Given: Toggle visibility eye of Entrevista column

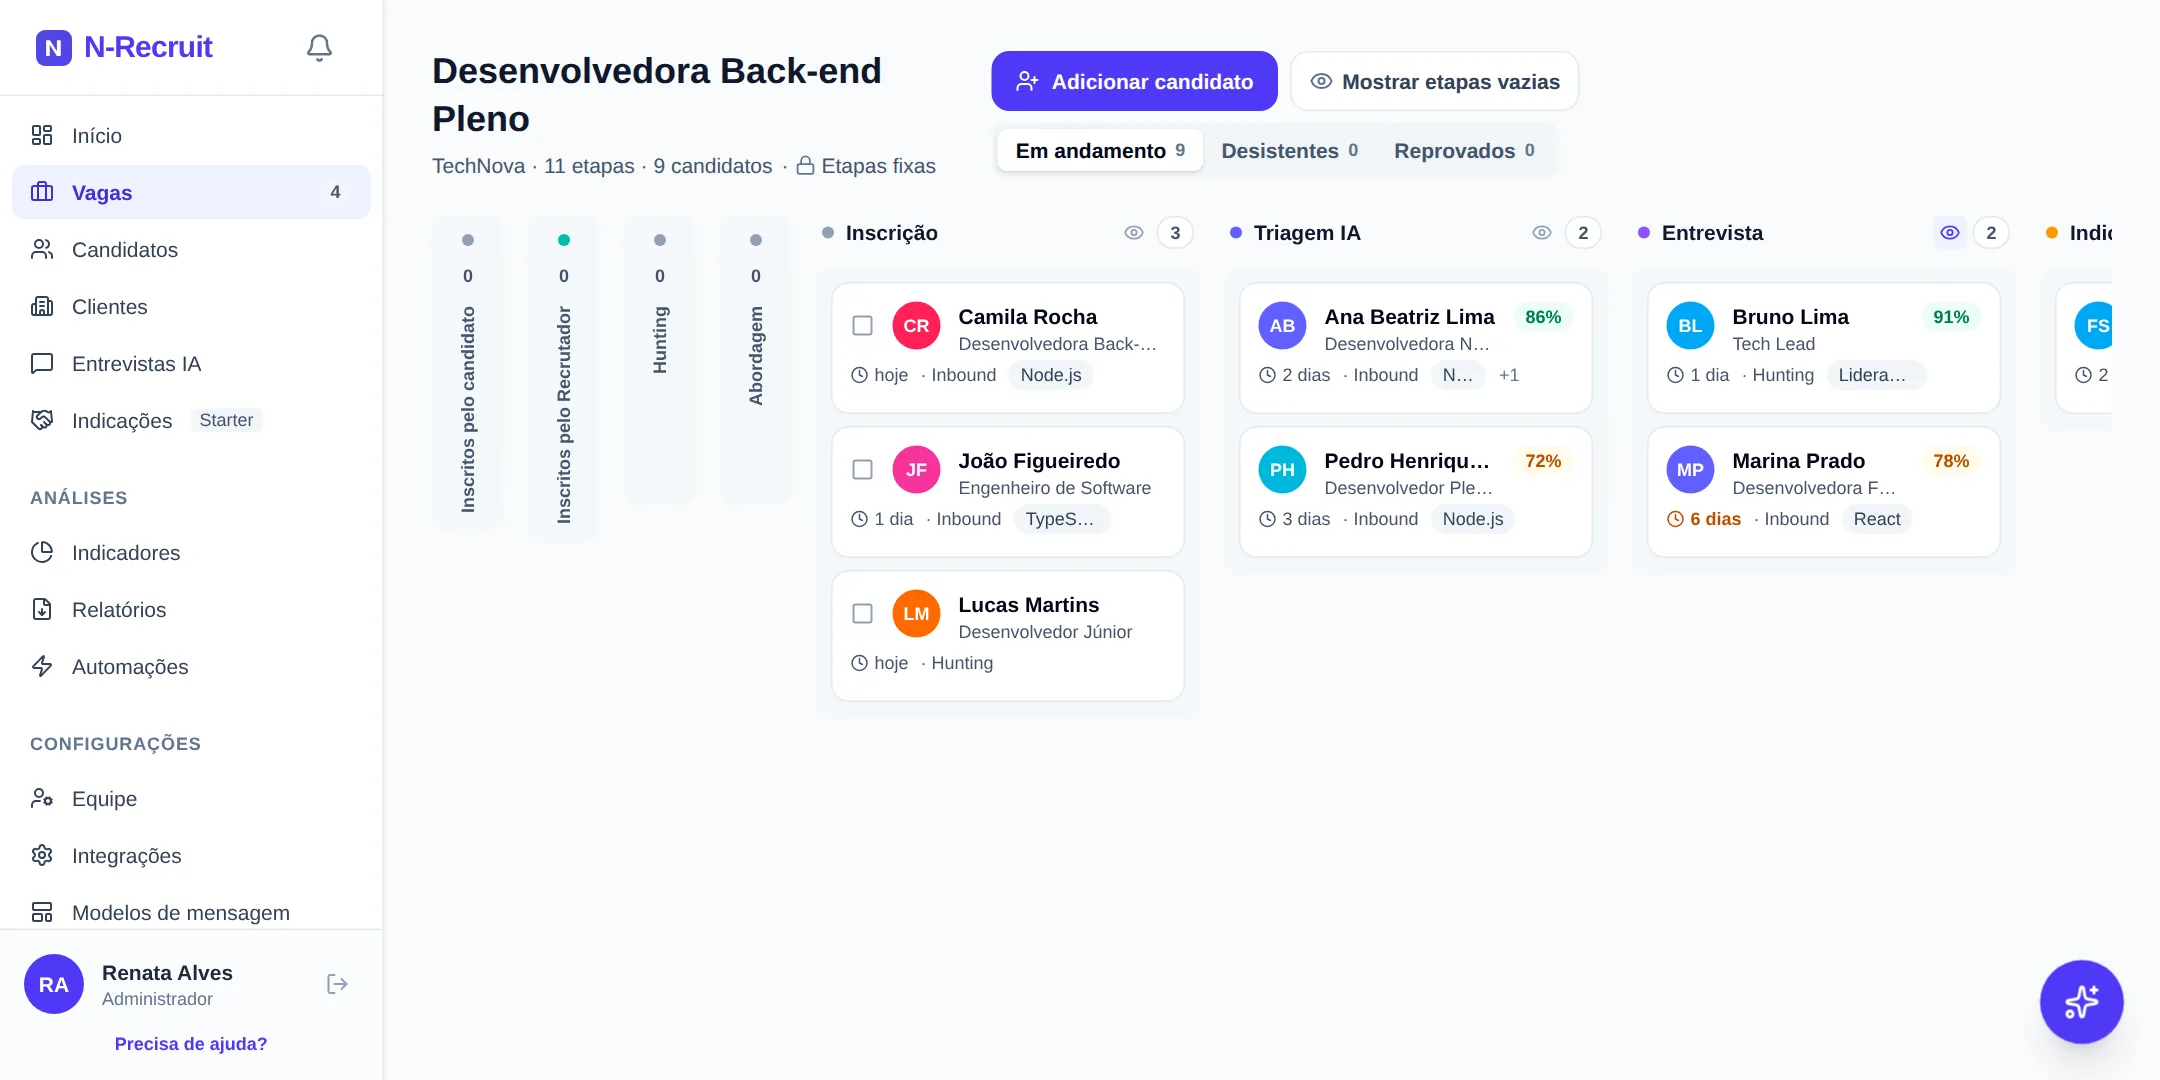Looking at the screenshot, I should pos(1950,233).
